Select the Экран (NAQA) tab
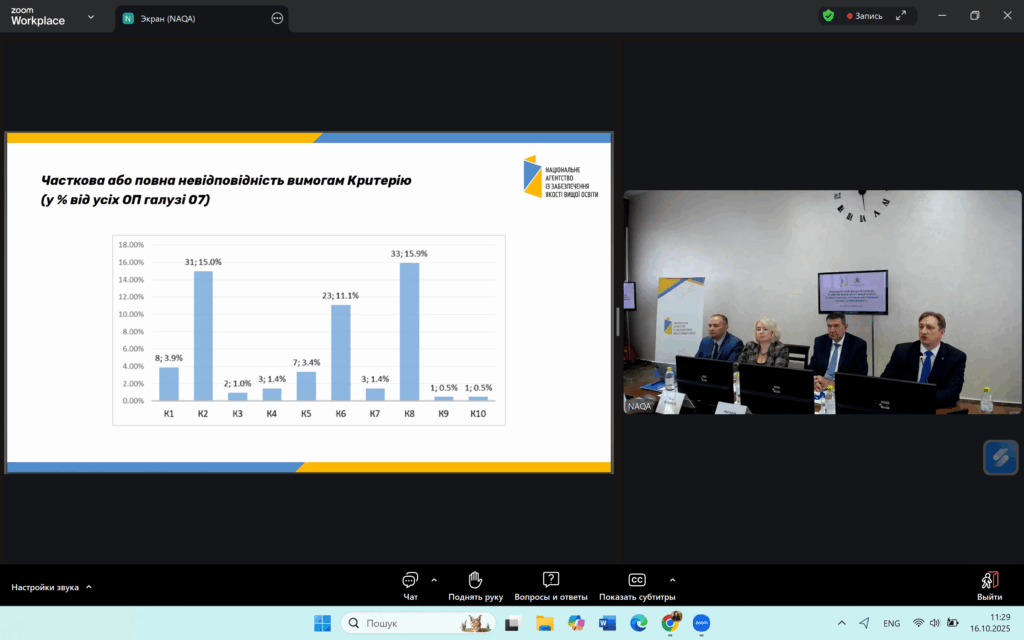The image size is (1024, 640). click(188, 17)
